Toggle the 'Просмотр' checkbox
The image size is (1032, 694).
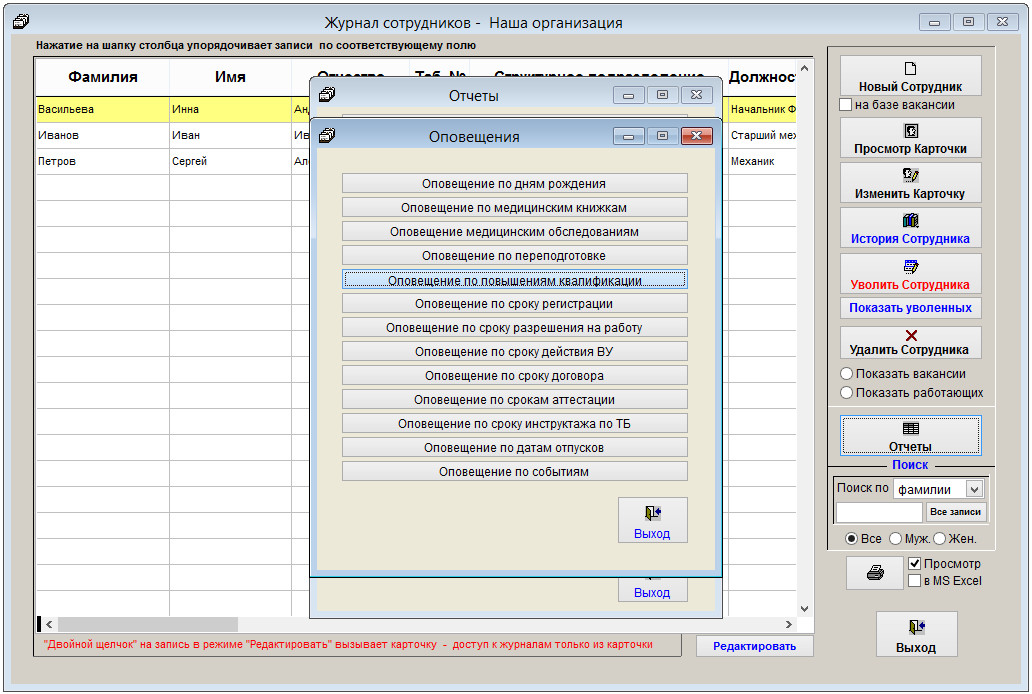click(915, 564)
